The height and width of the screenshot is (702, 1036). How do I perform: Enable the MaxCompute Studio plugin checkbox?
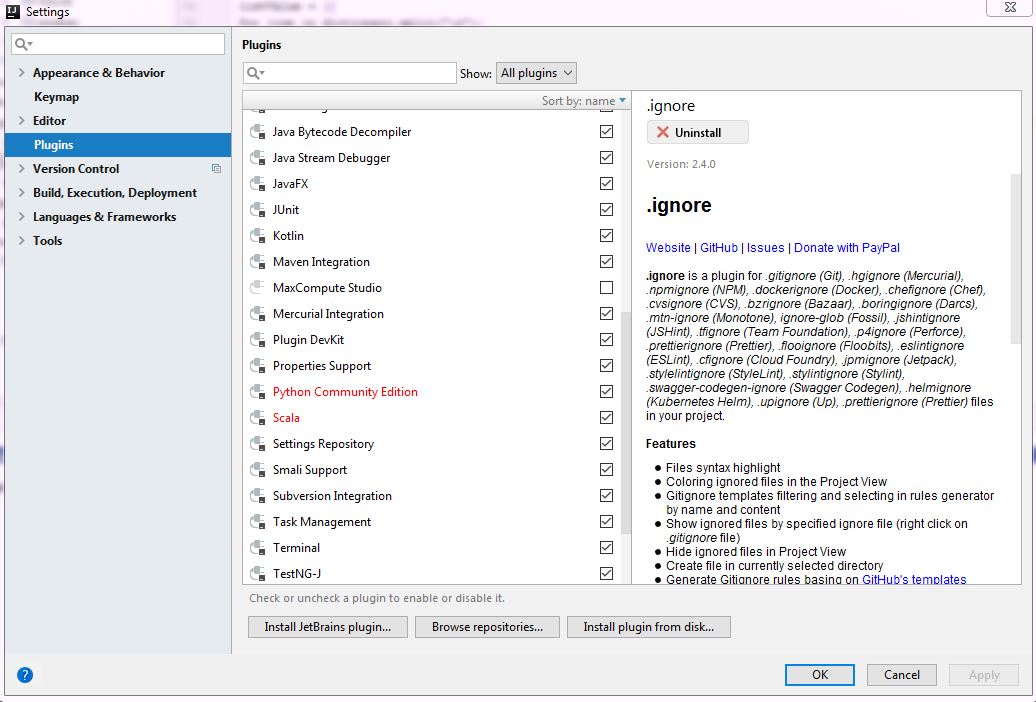point(606,288)
